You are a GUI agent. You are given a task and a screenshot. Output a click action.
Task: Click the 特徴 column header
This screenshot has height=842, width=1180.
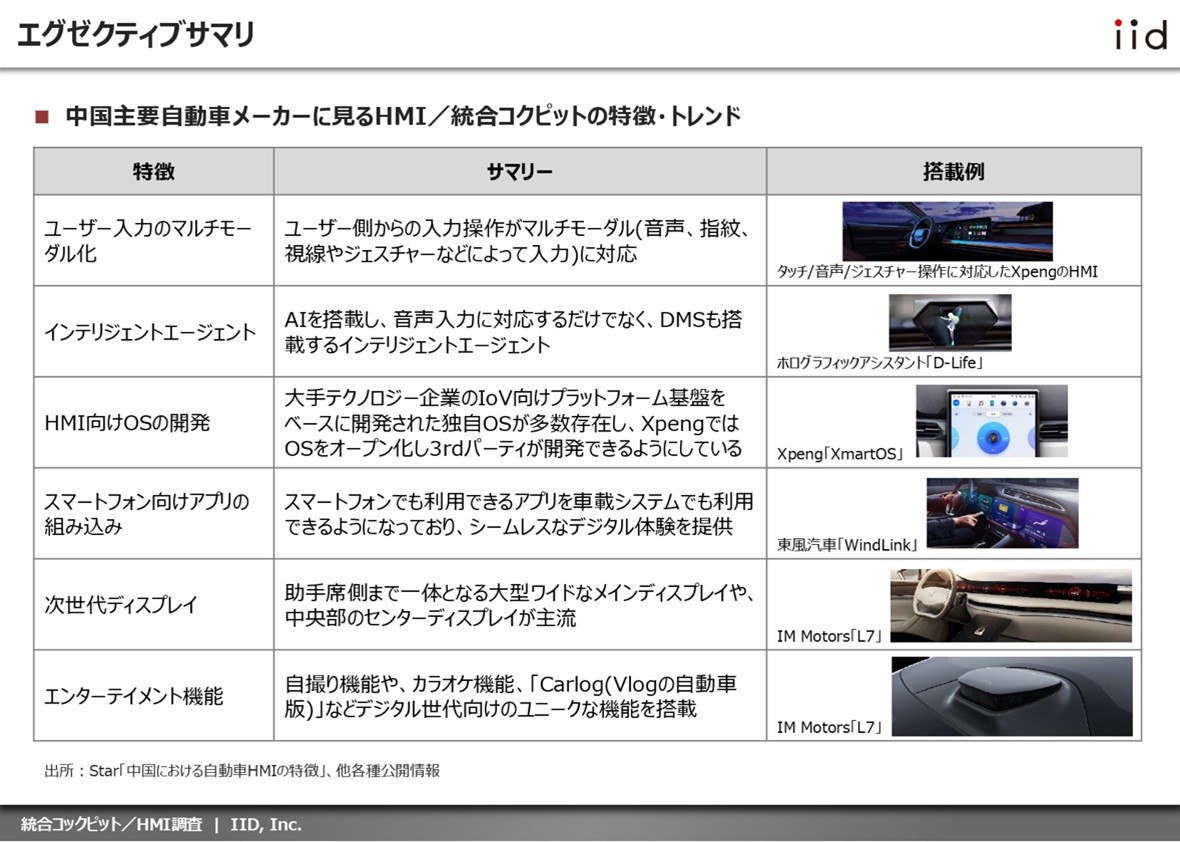coord(154,172)
